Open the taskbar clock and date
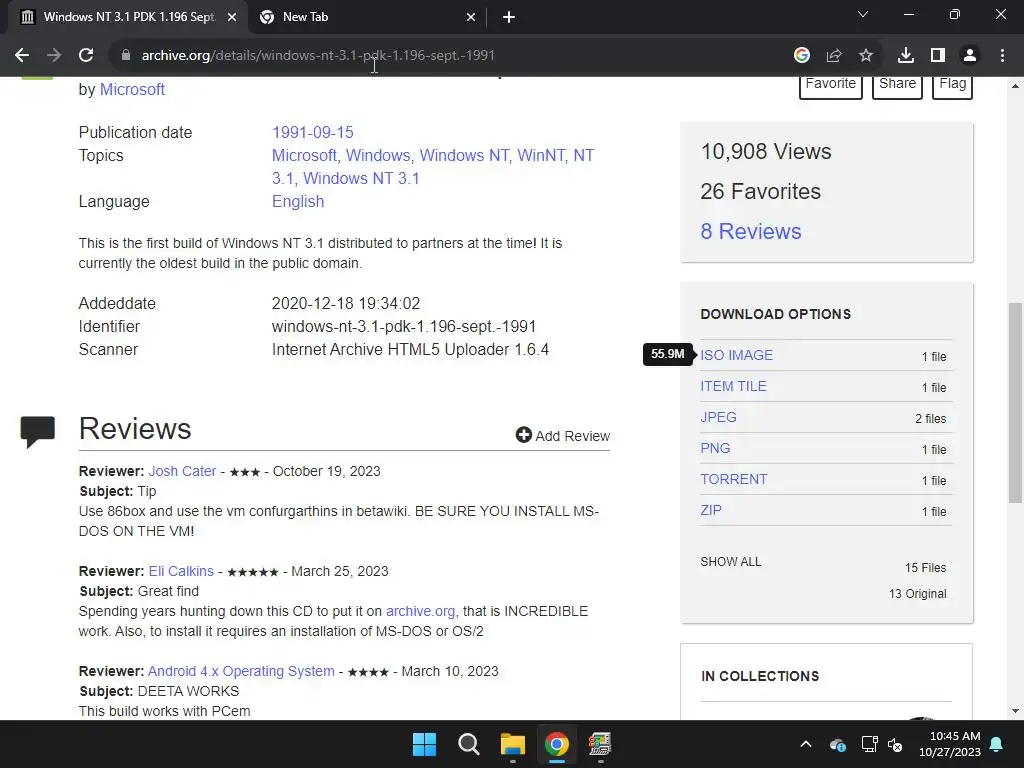This screenshot has height=768, width=1024. click(x=950, y=744)
